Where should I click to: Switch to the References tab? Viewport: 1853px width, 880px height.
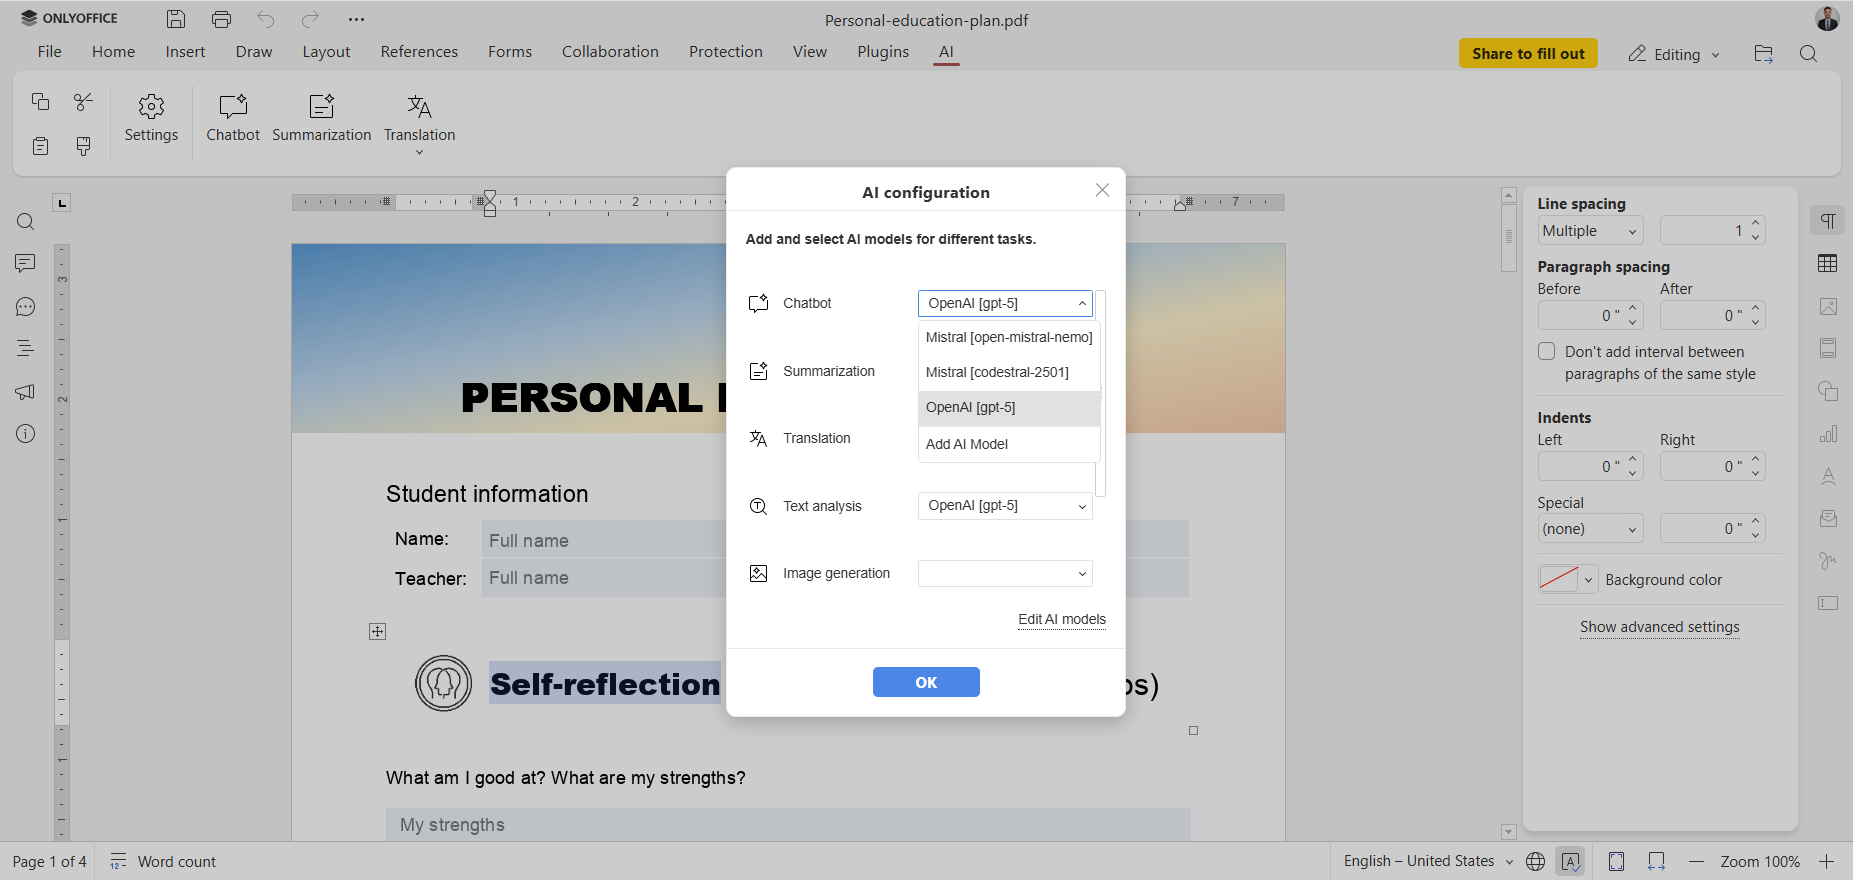419,52
